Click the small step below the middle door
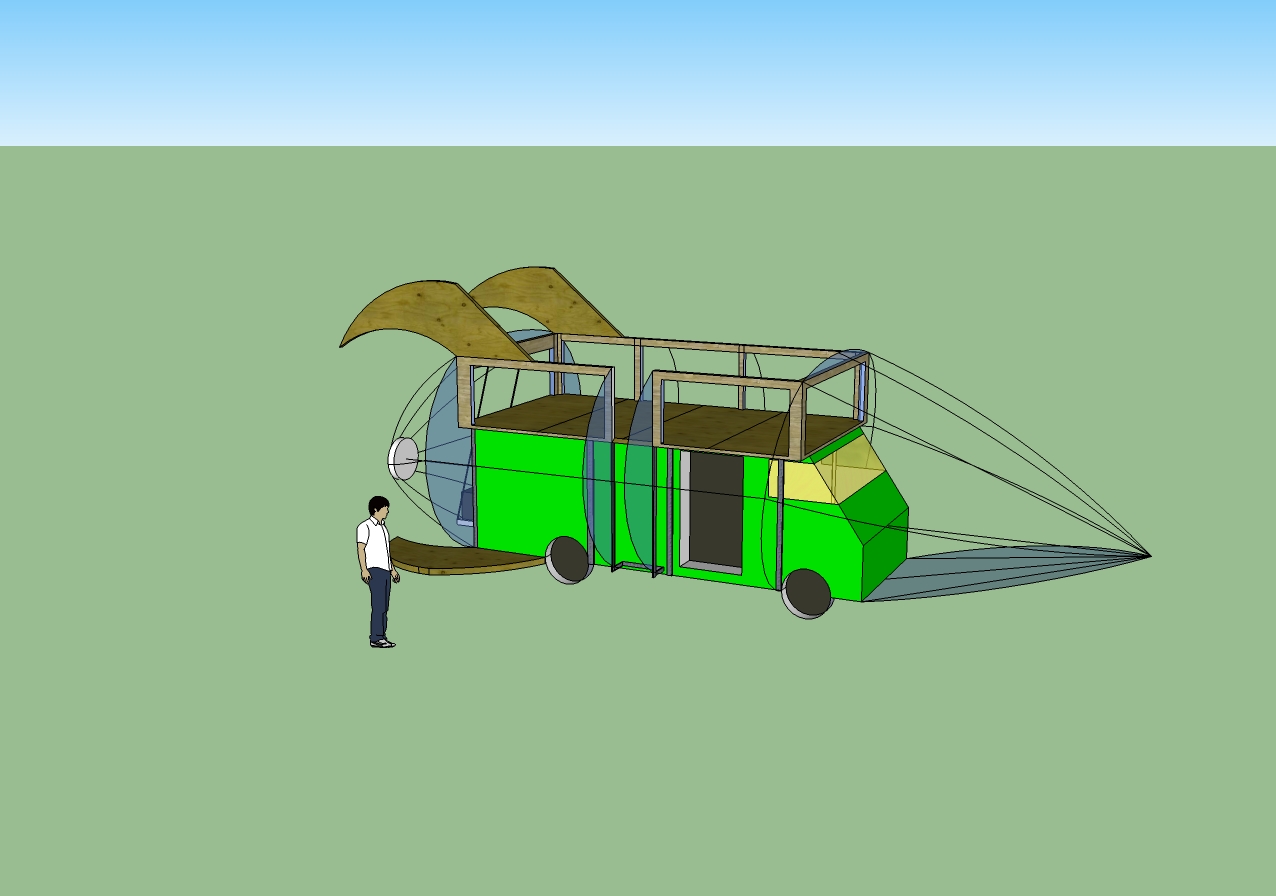This screenshot has height=896, width=1276. 636,569
